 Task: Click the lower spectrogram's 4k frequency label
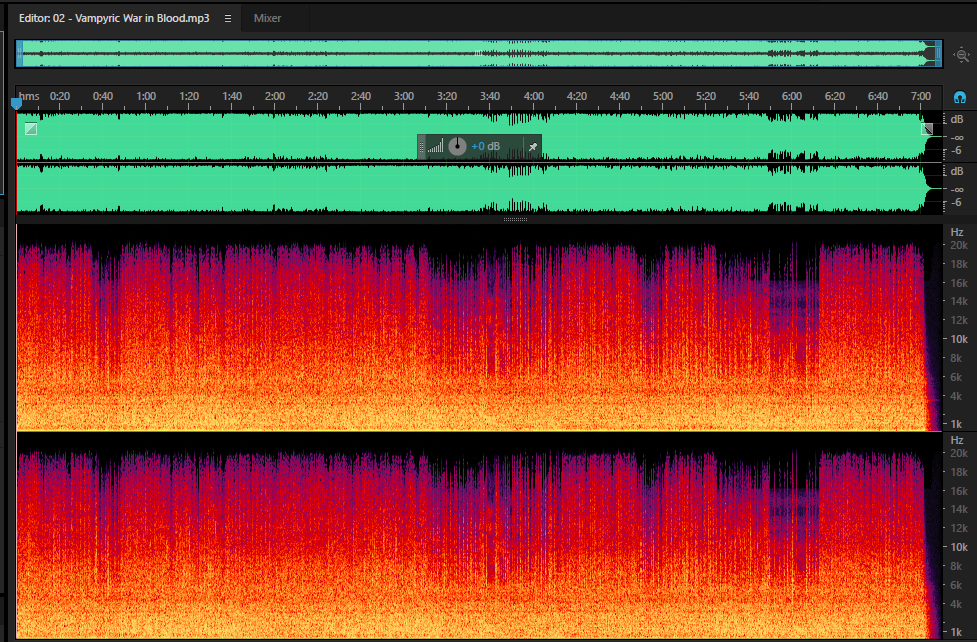tap(956, 603)
